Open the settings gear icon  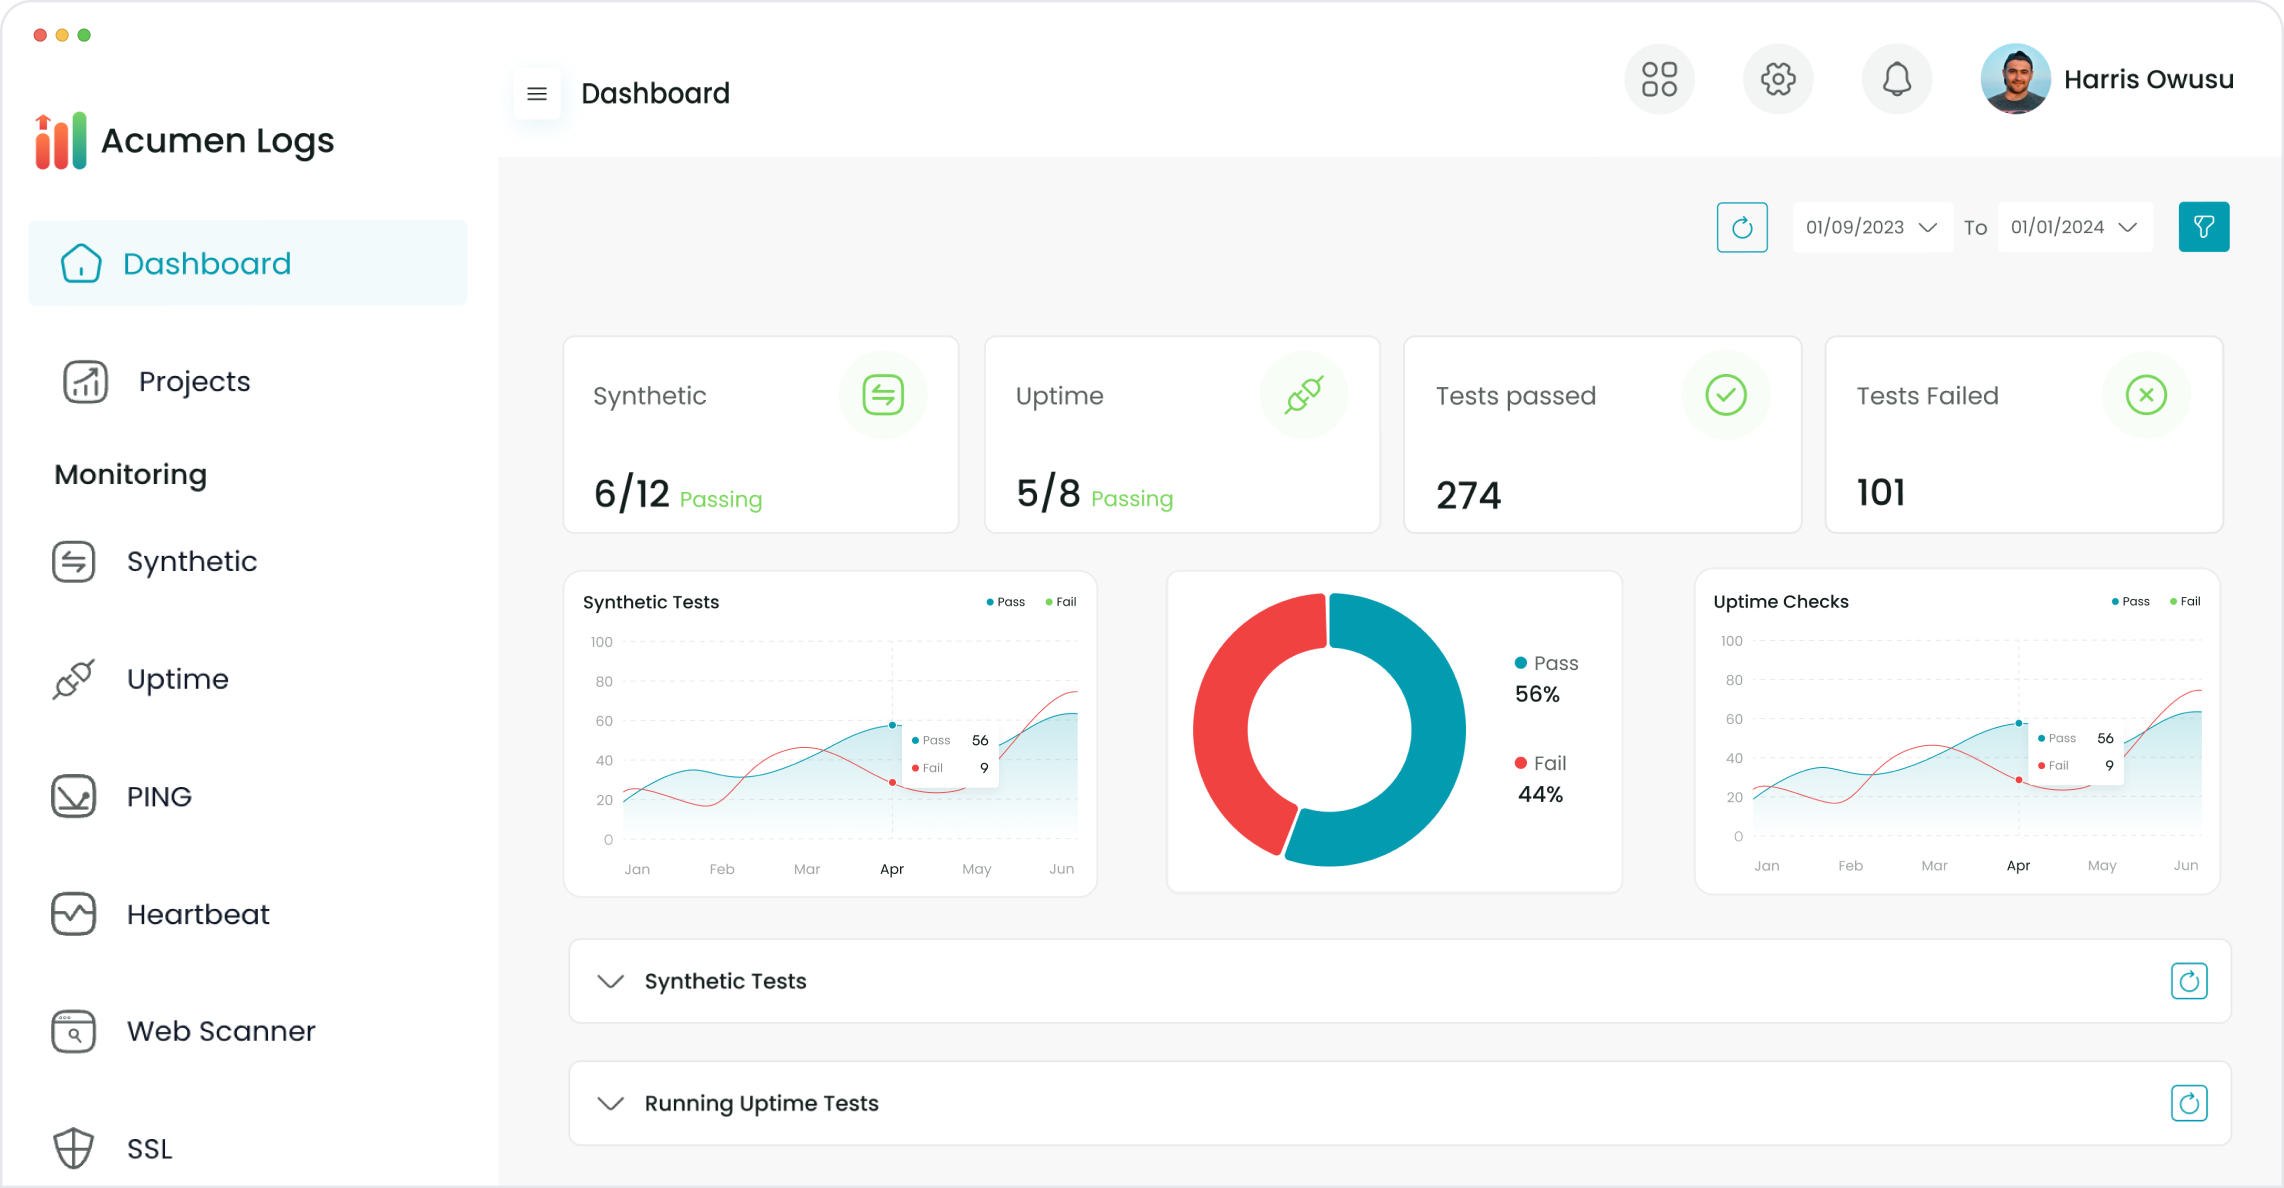click(1778, 79)
